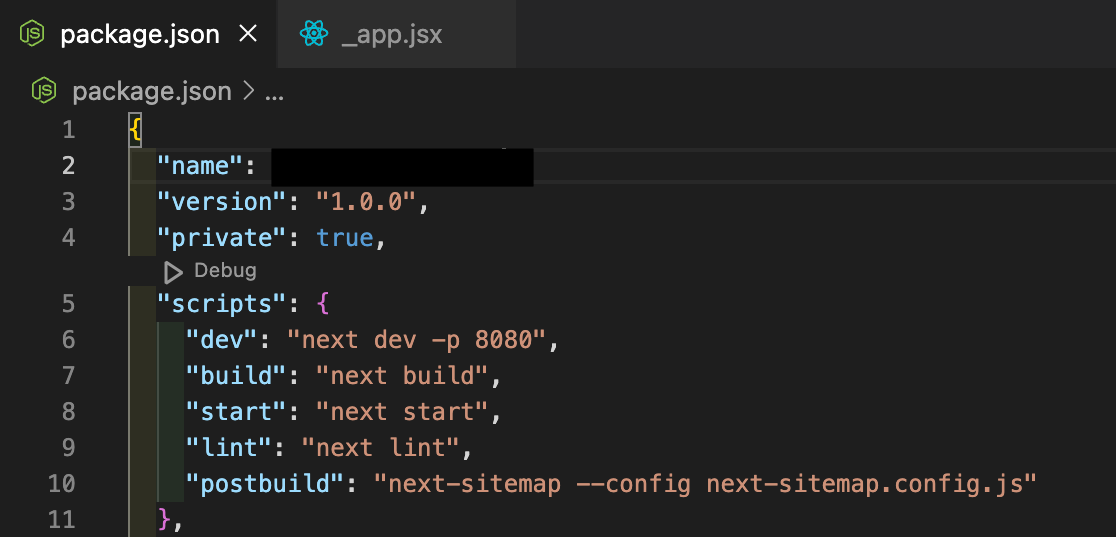Click the opening brace on line 1
Screen dimensions: 1116x537
(135, 130)
